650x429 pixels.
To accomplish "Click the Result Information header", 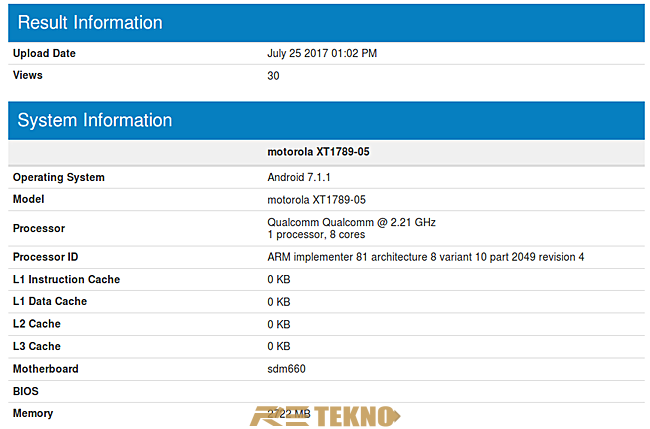I will tap(326, 23).
